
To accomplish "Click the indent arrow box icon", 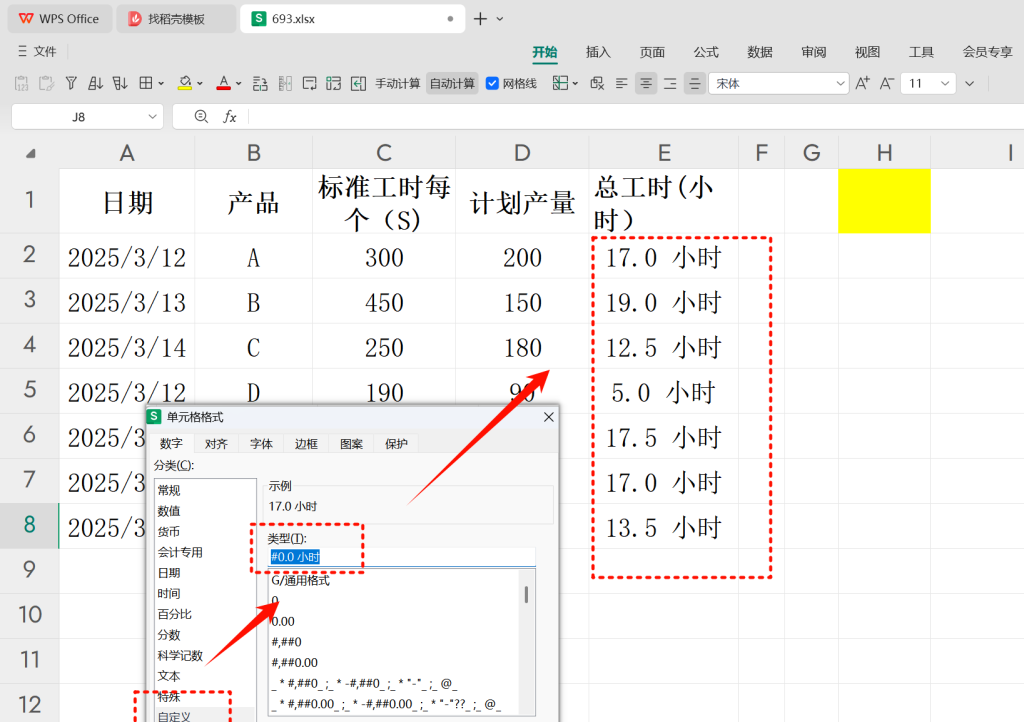I will tap(358, 84).
